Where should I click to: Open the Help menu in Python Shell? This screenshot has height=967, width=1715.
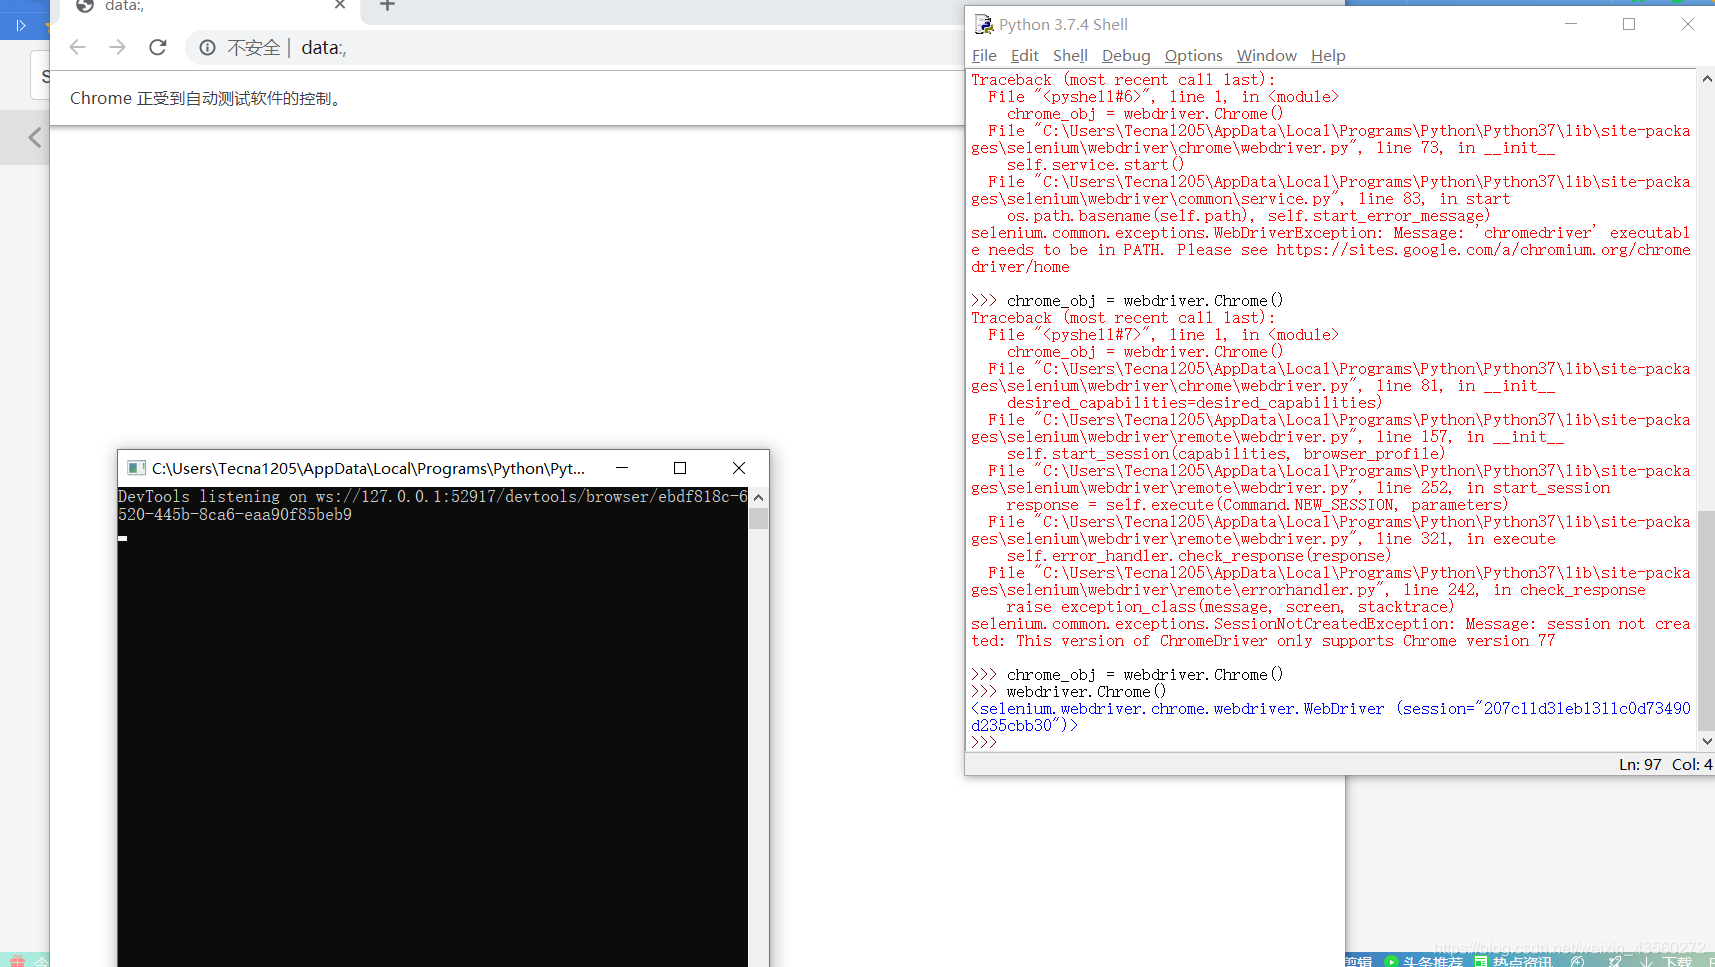point(1328,56)
